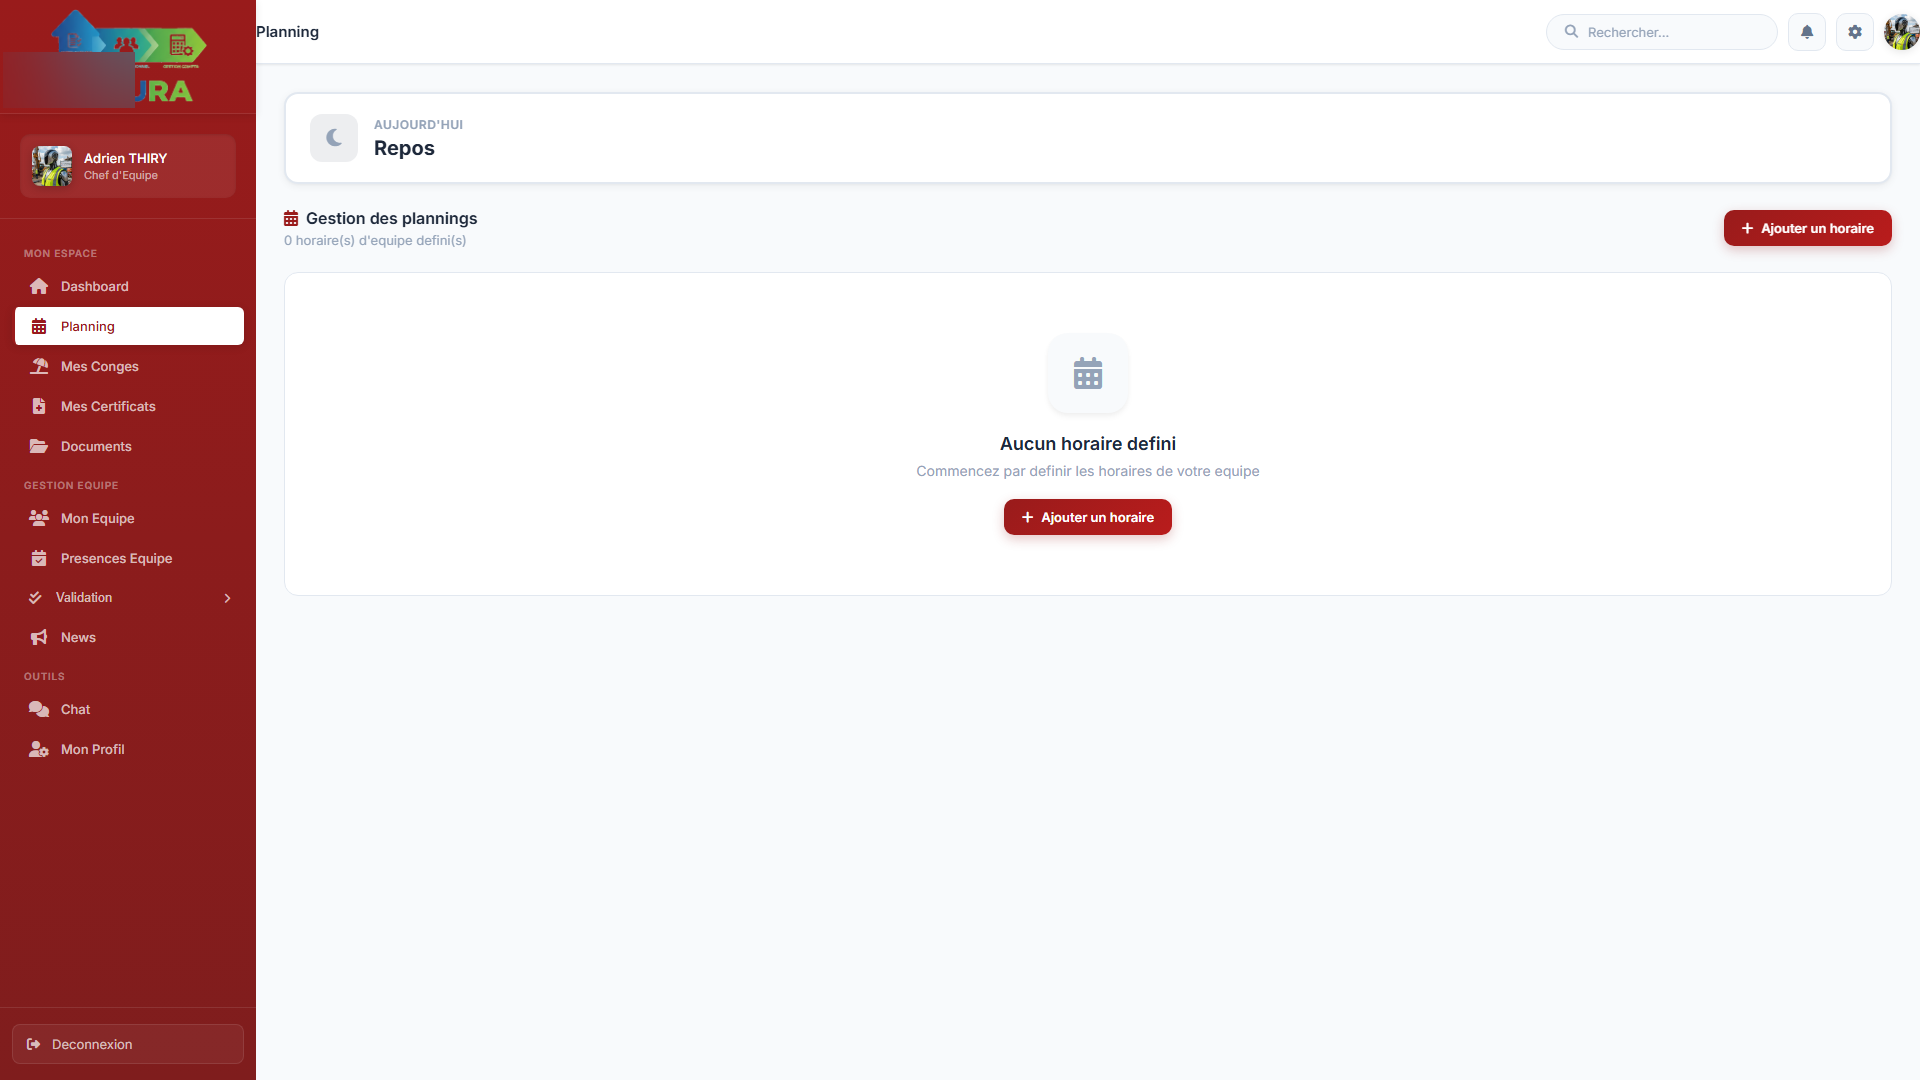This screenshot has height=1080, width=1920.
Task: Click the calendar icon above Aucun horaire defini
Action: coord(1087,373)
